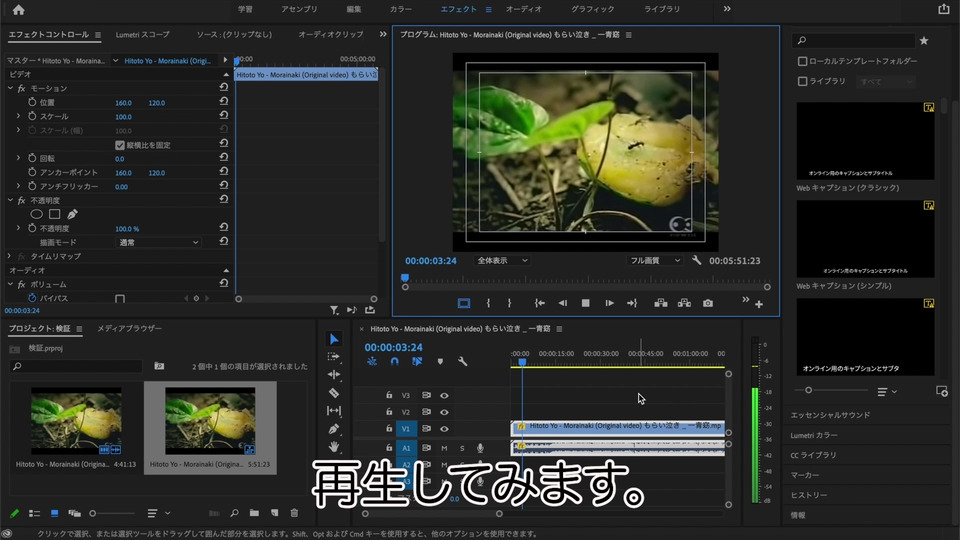Show more workspaces overflow chevron
This screenshot has height=540, width=960.
pyautogui.click(x=727, y=9)
